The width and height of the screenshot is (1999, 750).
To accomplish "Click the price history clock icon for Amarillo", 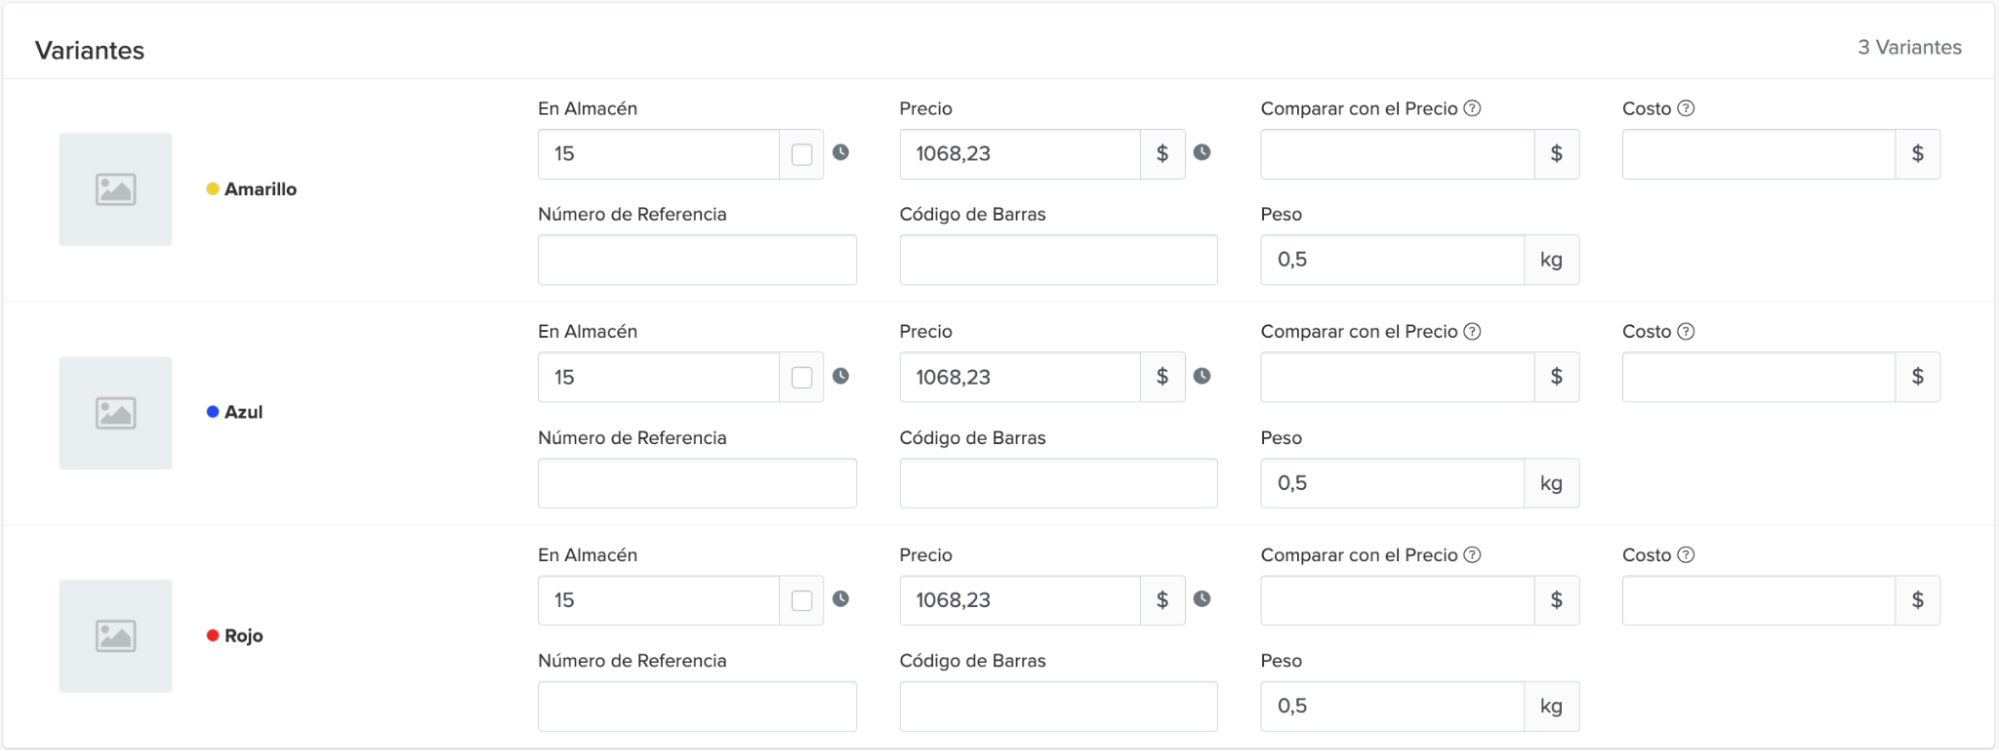I will tap(1202, 153).
